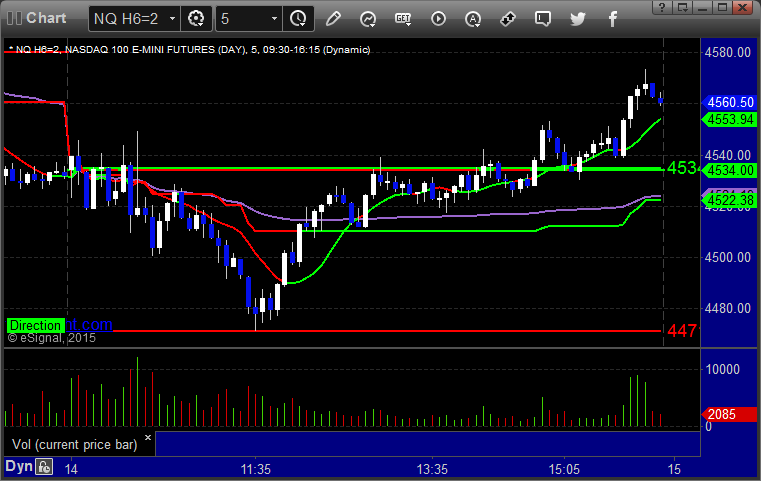Click the 13:35 time axis label
This screenshot has height=481, width=761.
point(432,469)
